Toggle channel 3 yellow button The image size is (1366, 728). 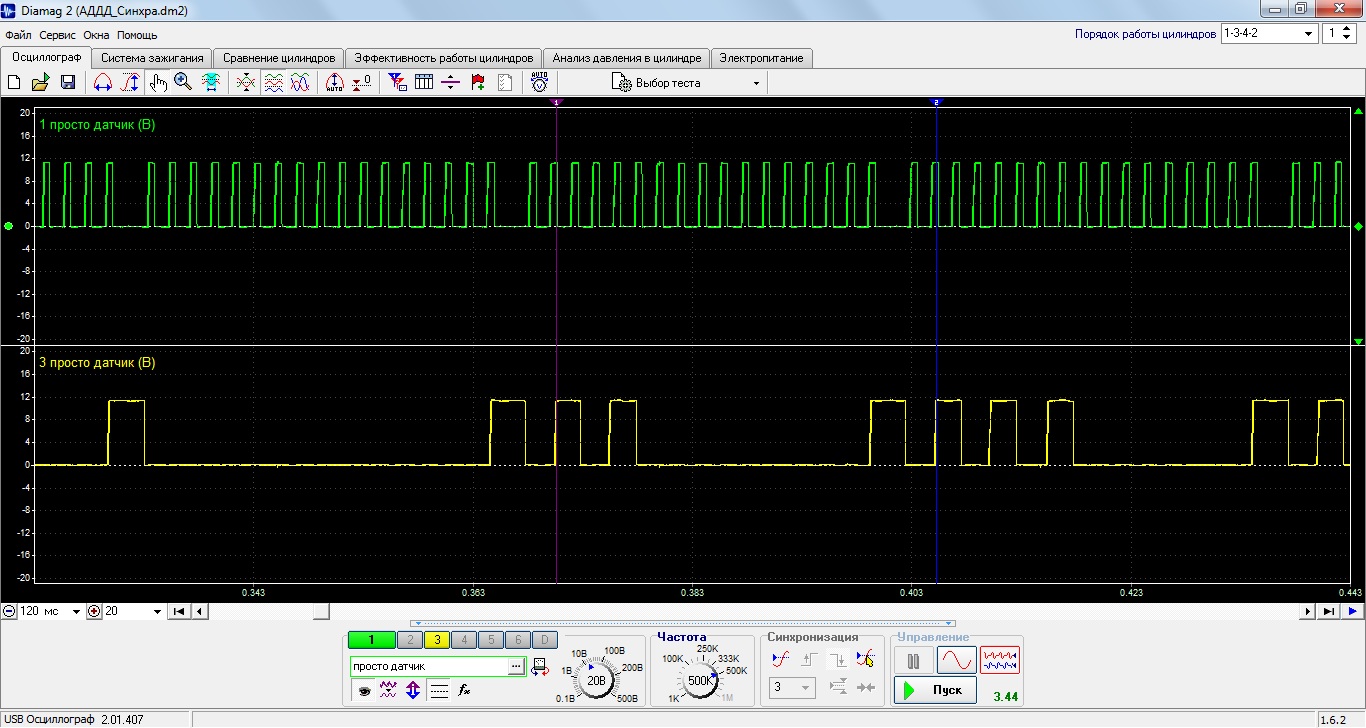coord(437,640)
